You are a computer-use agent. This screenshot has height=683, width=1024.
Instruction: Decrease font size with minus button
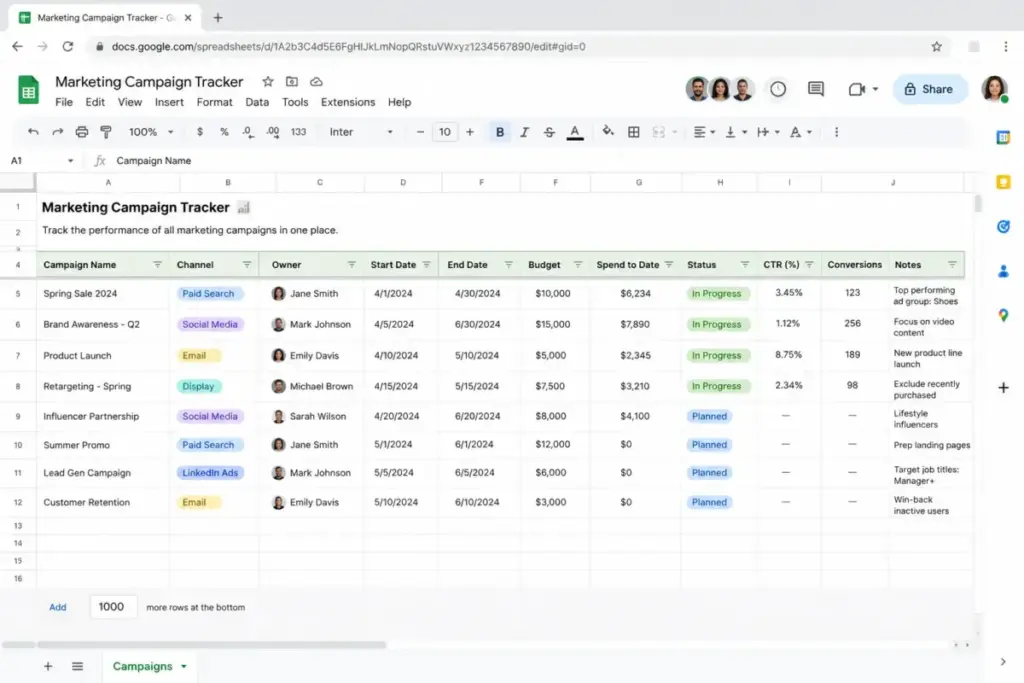(x=420, y=132)
